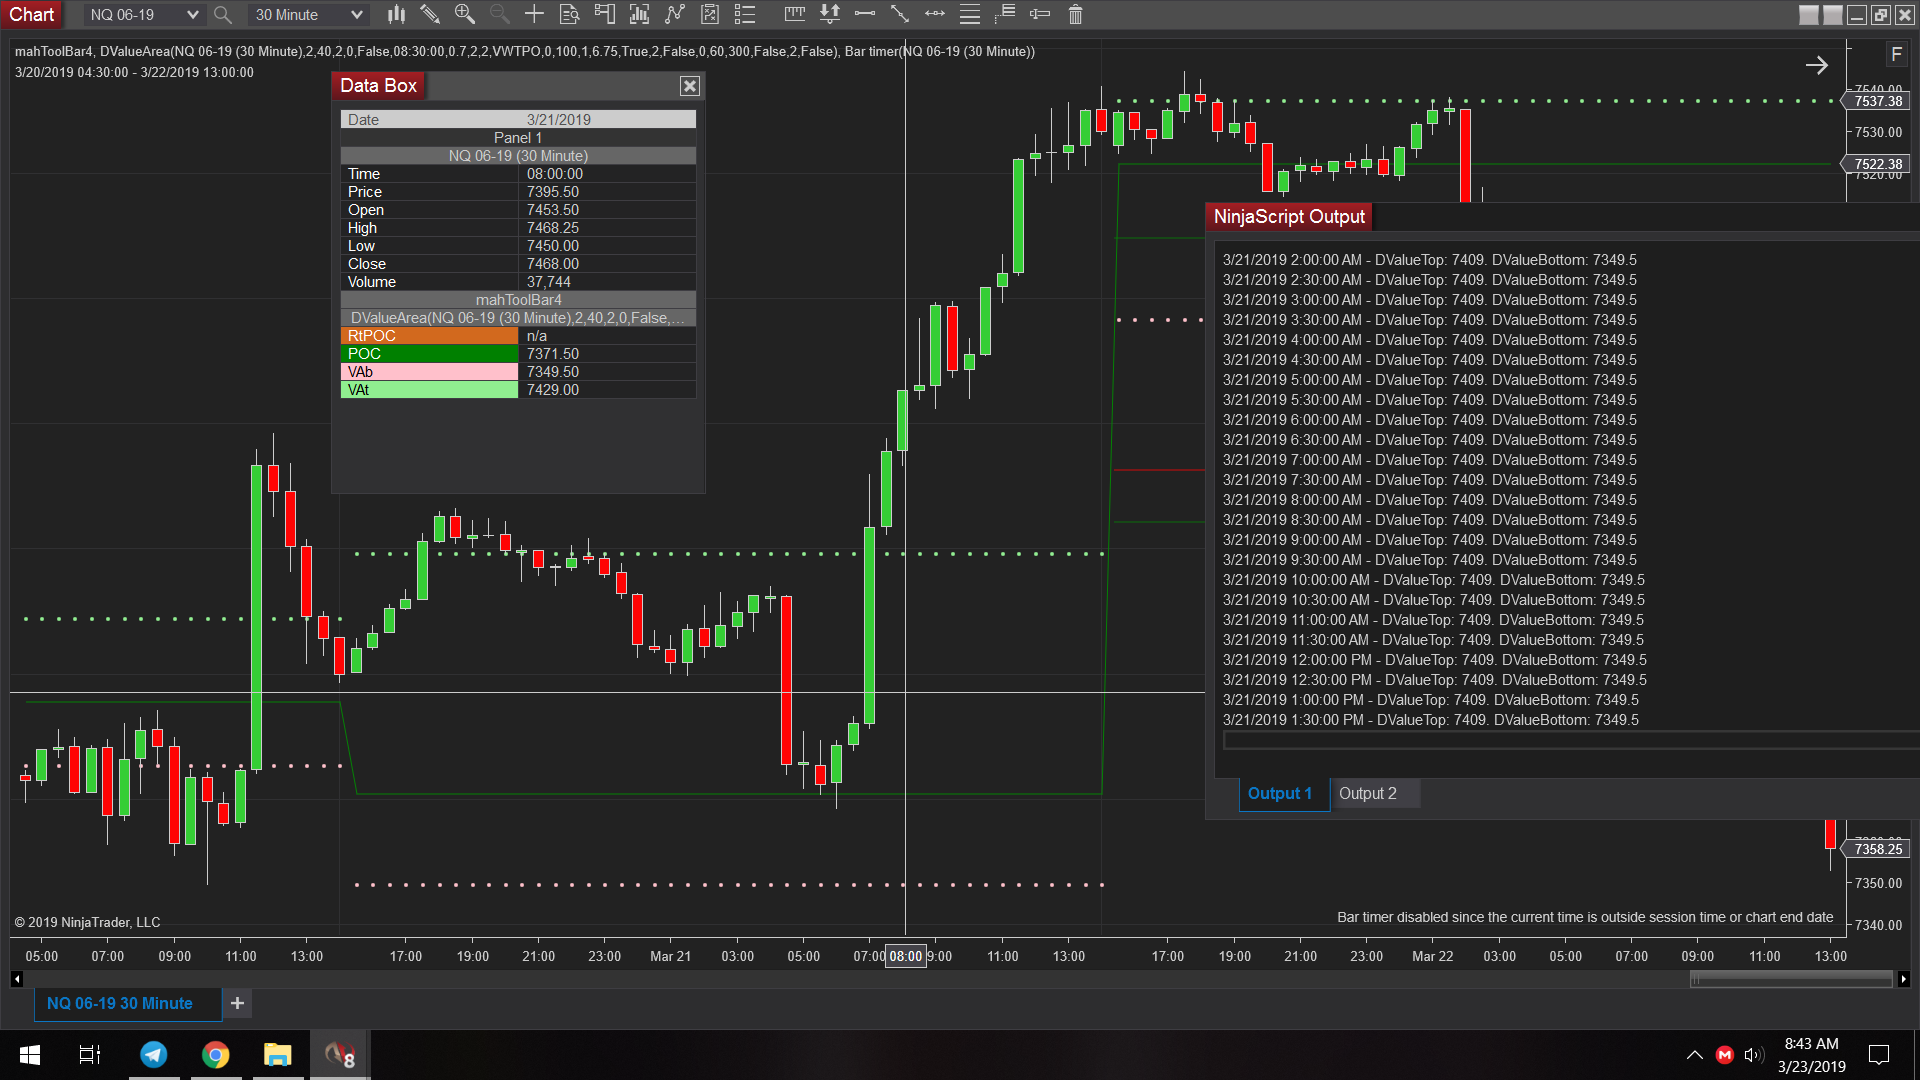1920x1080 pixels.
Task: Select the drawing tools pencil icon
Action: [430, 14]
